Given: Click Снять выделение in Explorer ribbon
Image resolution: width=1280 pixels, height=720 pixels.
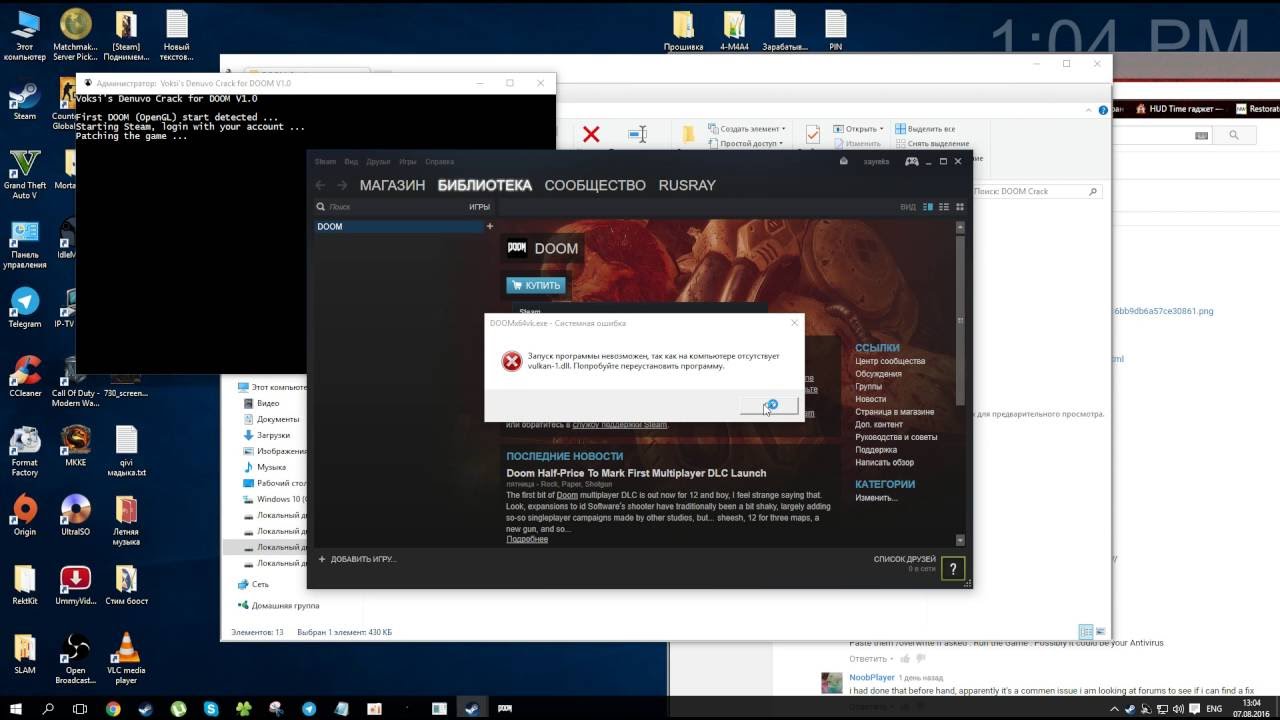Looking at the screenshot, I should (931, 144).
